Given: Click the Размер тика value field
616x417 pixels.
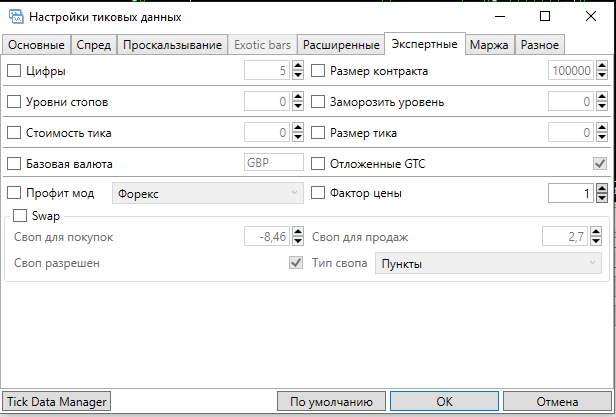Looking at the screenshot, I should [x=571, y=132].
